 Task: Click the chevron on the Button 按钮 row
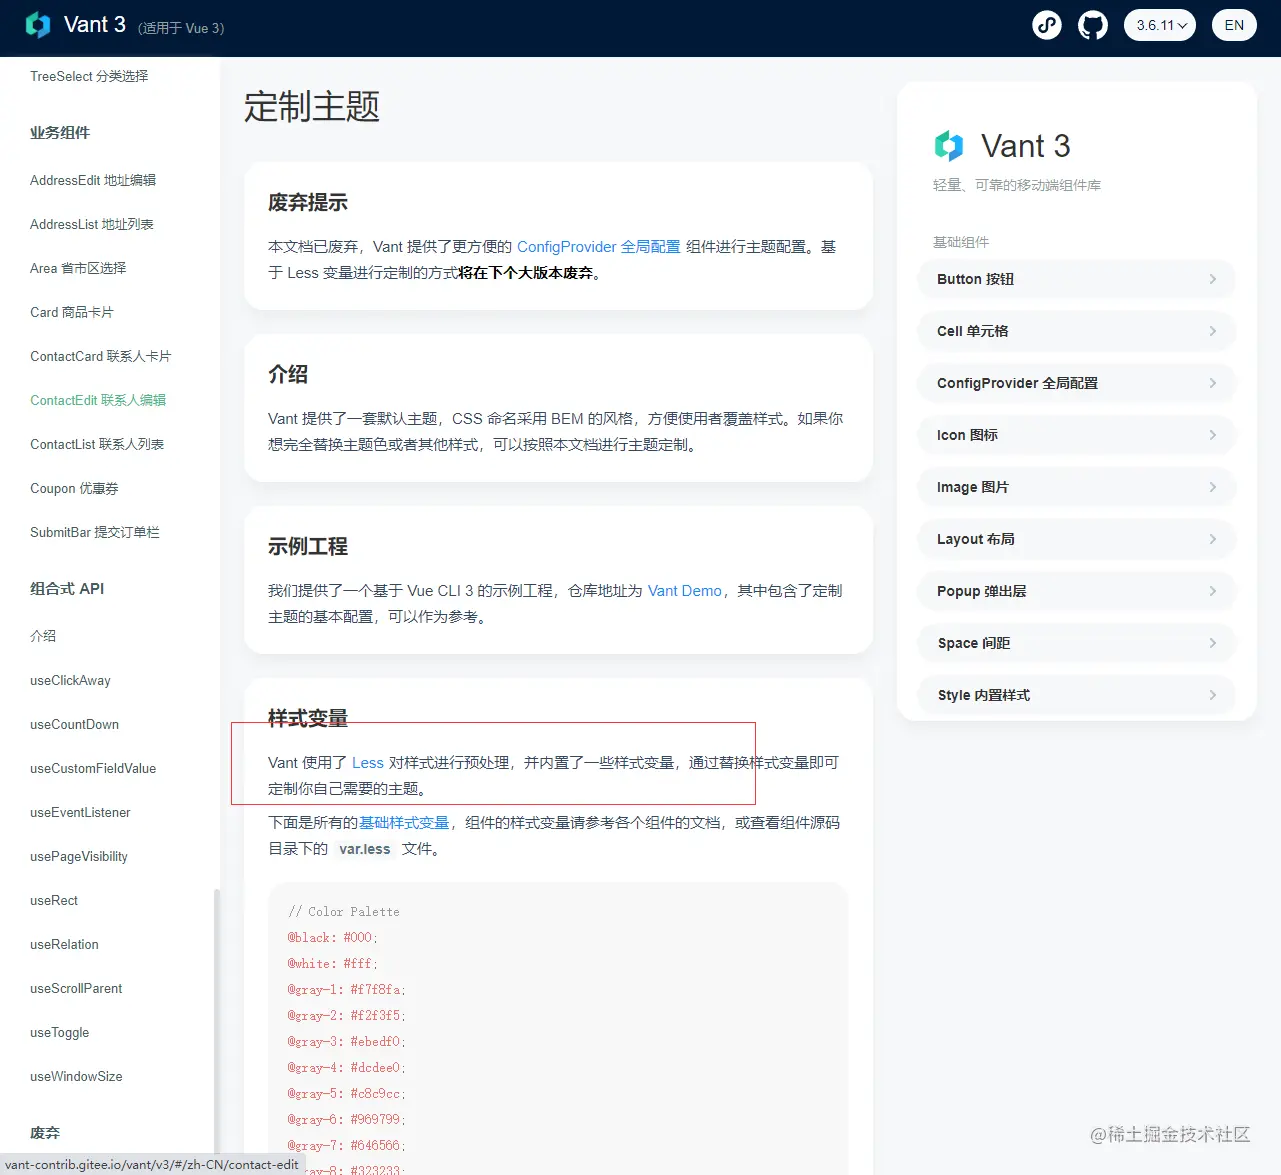click(1213, 279)
